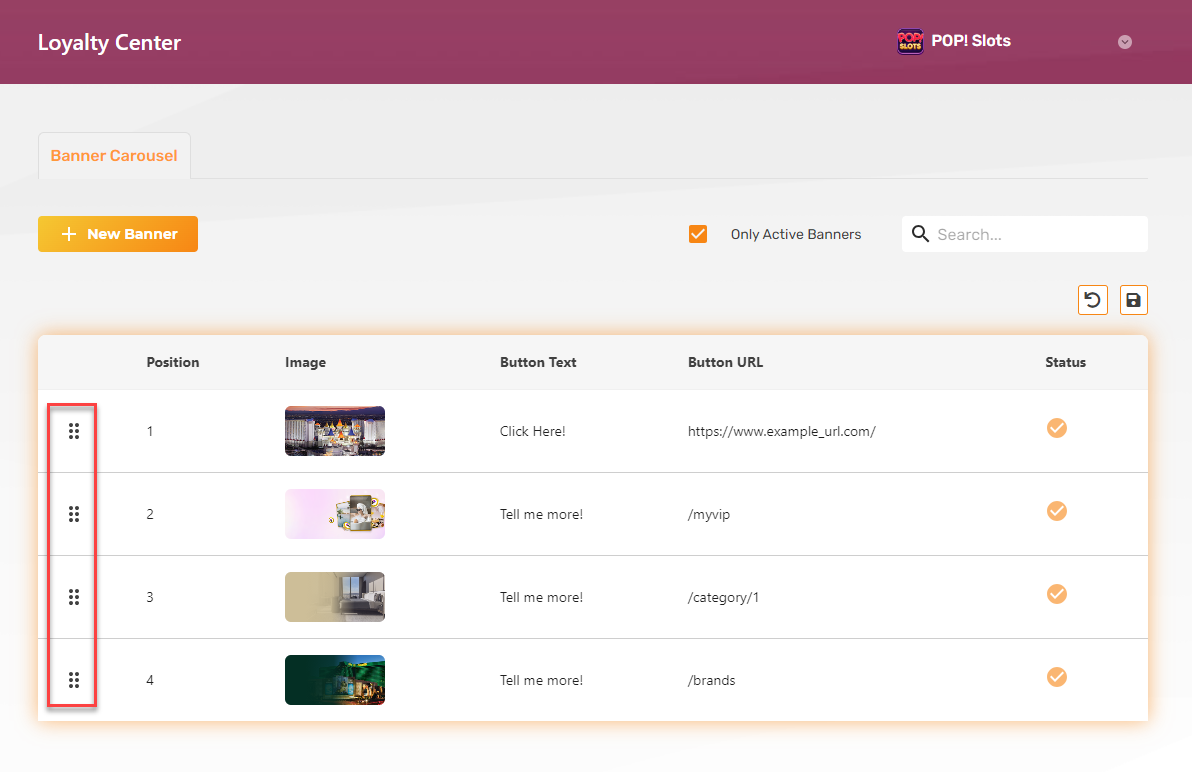Click the POP! Slots app logo icon

coord(910,41)
